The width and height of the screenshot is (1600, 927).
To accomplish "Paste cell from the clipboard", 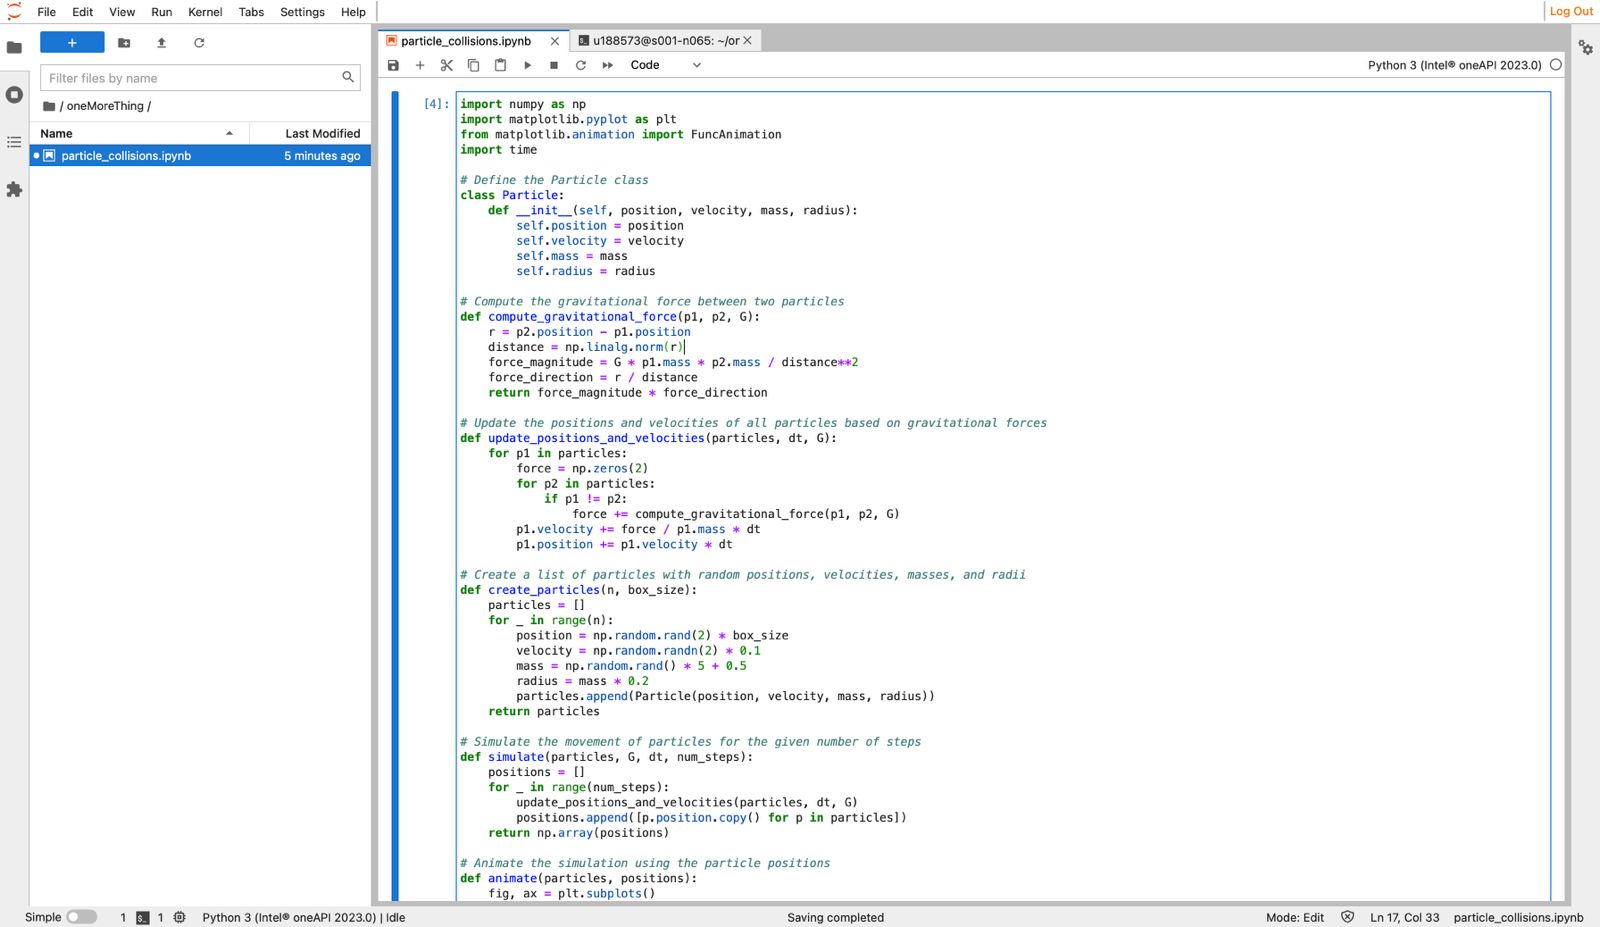I will pos(500,65).
